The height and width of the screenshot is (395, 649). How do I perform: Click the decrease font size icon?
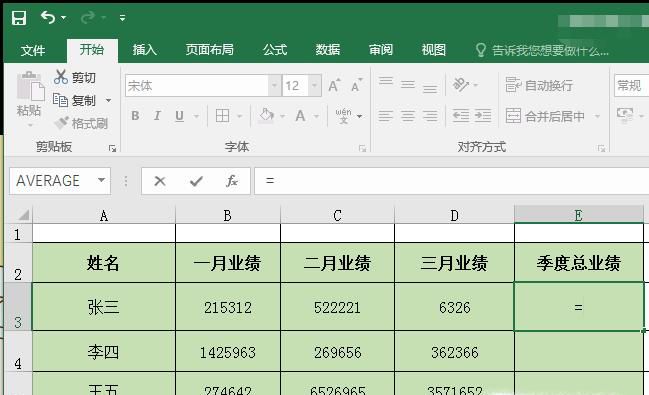point(356,85)
